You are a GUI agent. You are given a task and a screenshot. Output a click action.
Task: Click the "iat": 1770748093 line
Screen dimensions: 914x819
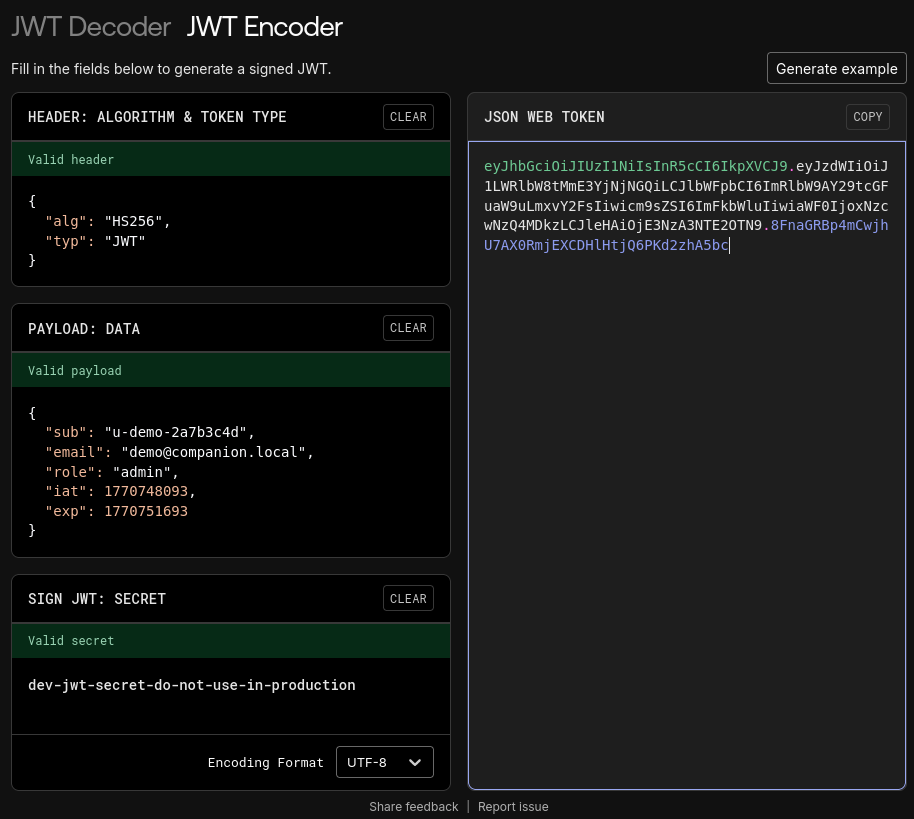pos(121,491)
